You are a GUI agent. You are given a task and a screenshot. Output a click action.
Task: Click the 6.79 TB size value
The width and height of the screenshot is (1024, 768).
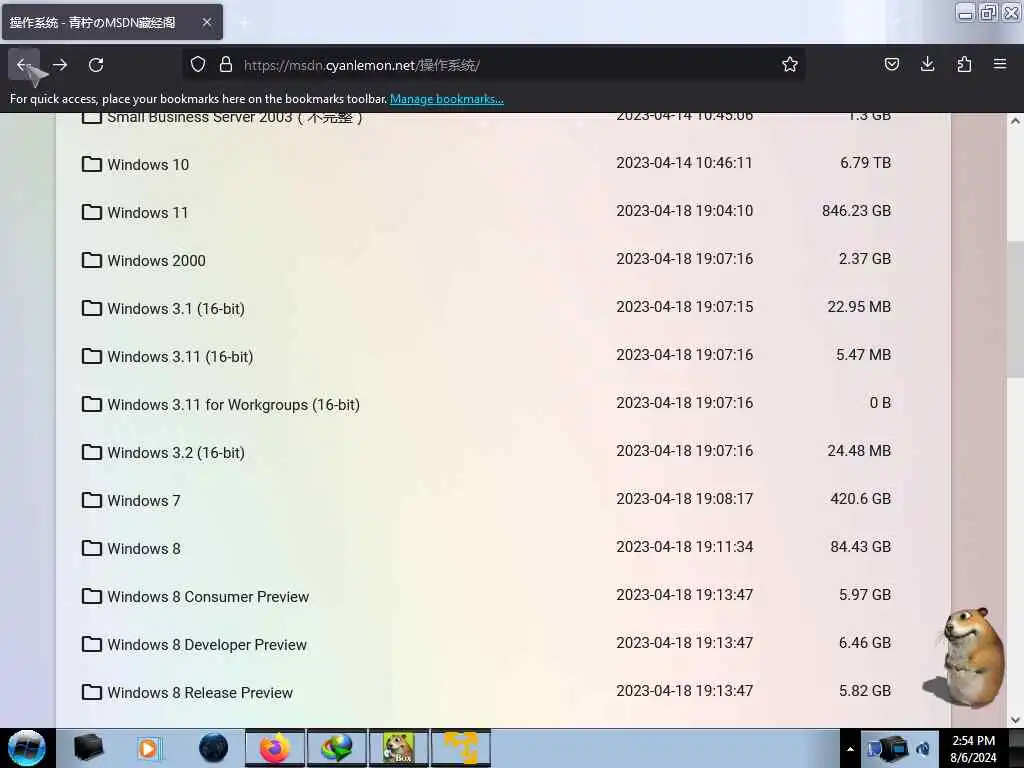[x=865, y=163]
